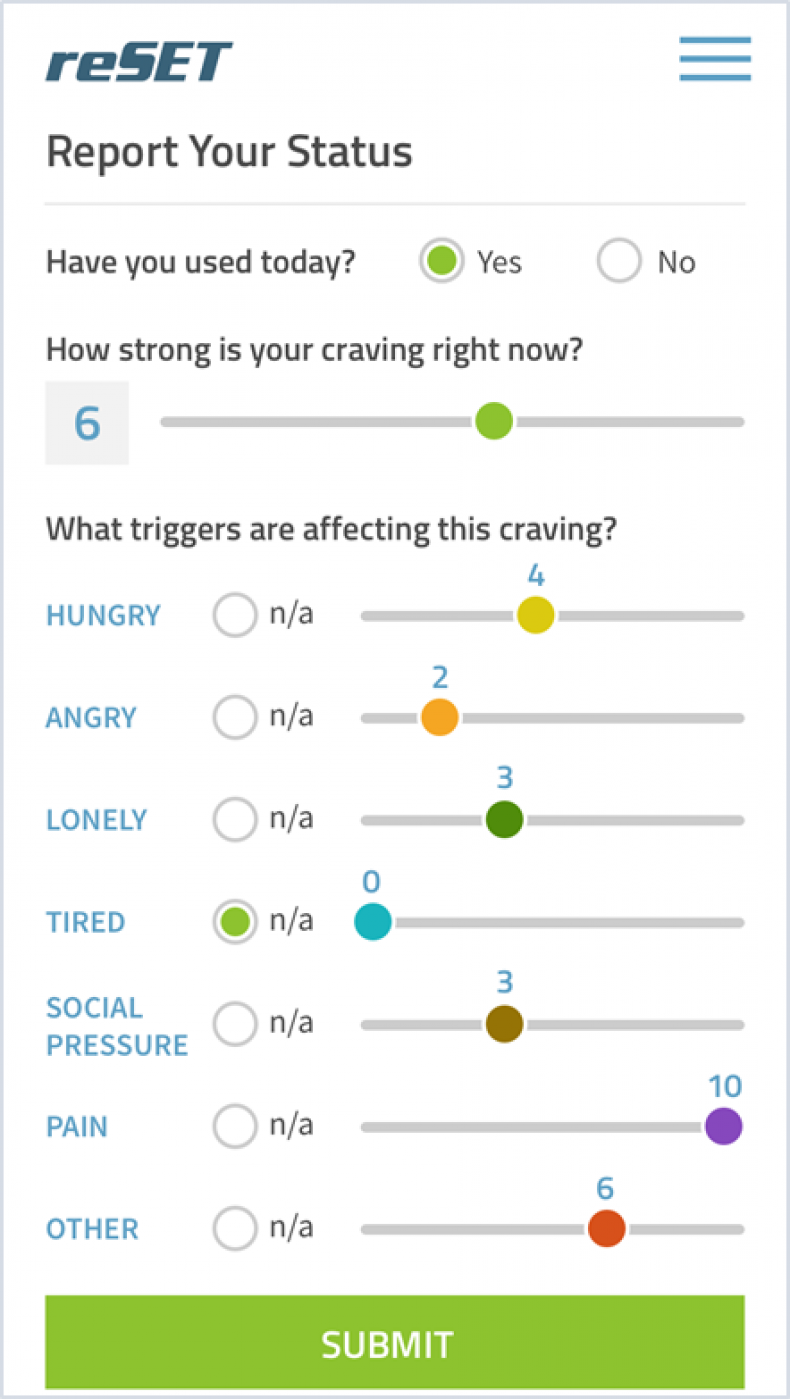Viewport: 790px width, 1399px height.
Task: Click the dark green LONELY slider knob
Action: pos(505,820)
